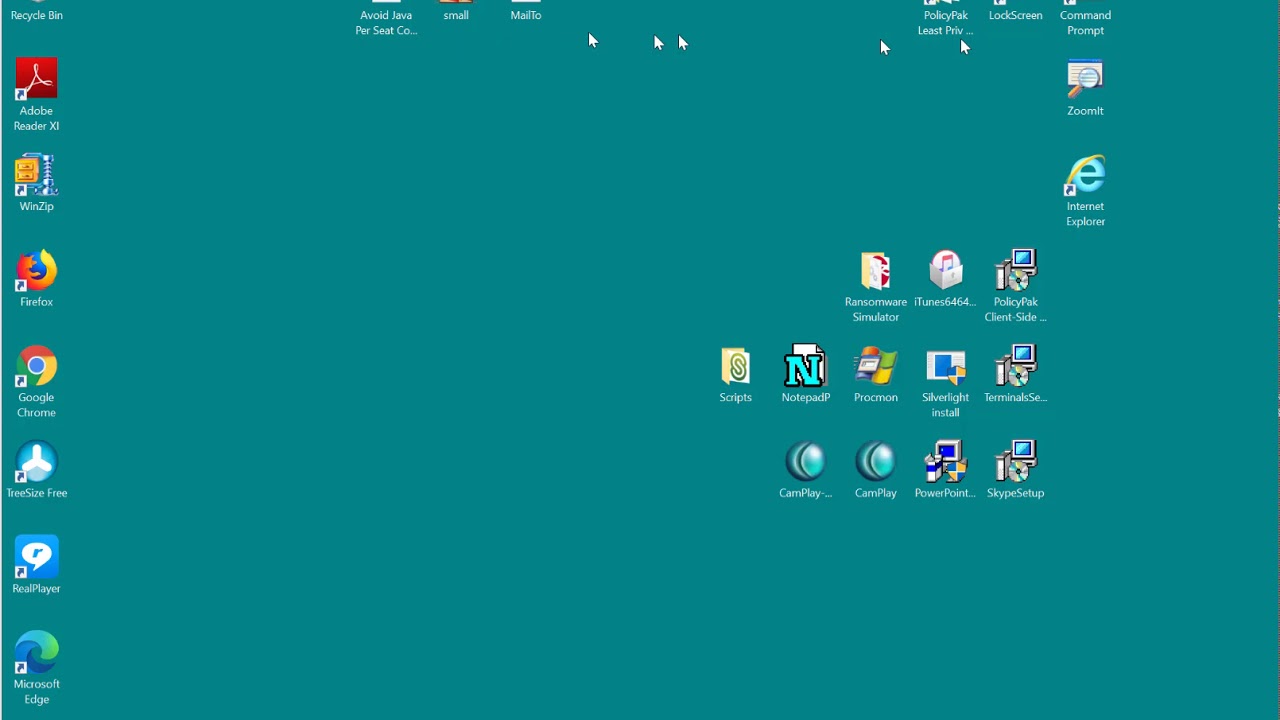Click the PolicyPak Least Priv label
The height and width of the screenshot is (720, 1280).
point(945,23)
